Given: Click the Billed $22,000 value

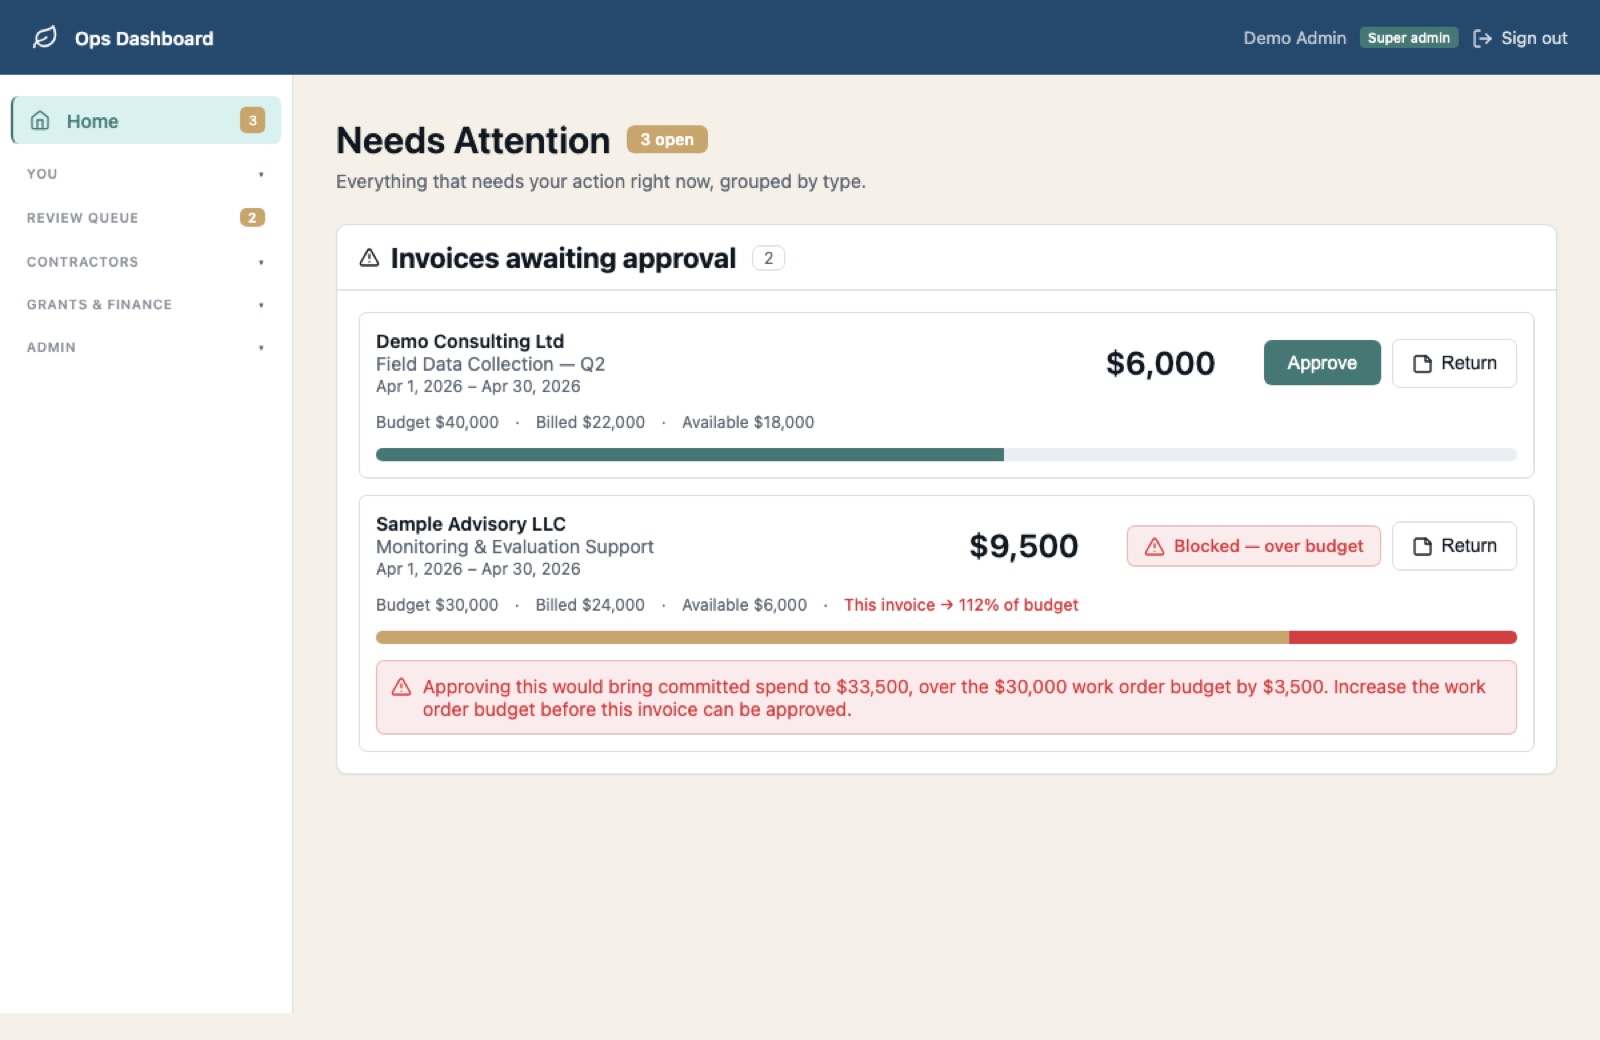Looking at the screenshot, I should click(x=590, y=422).
